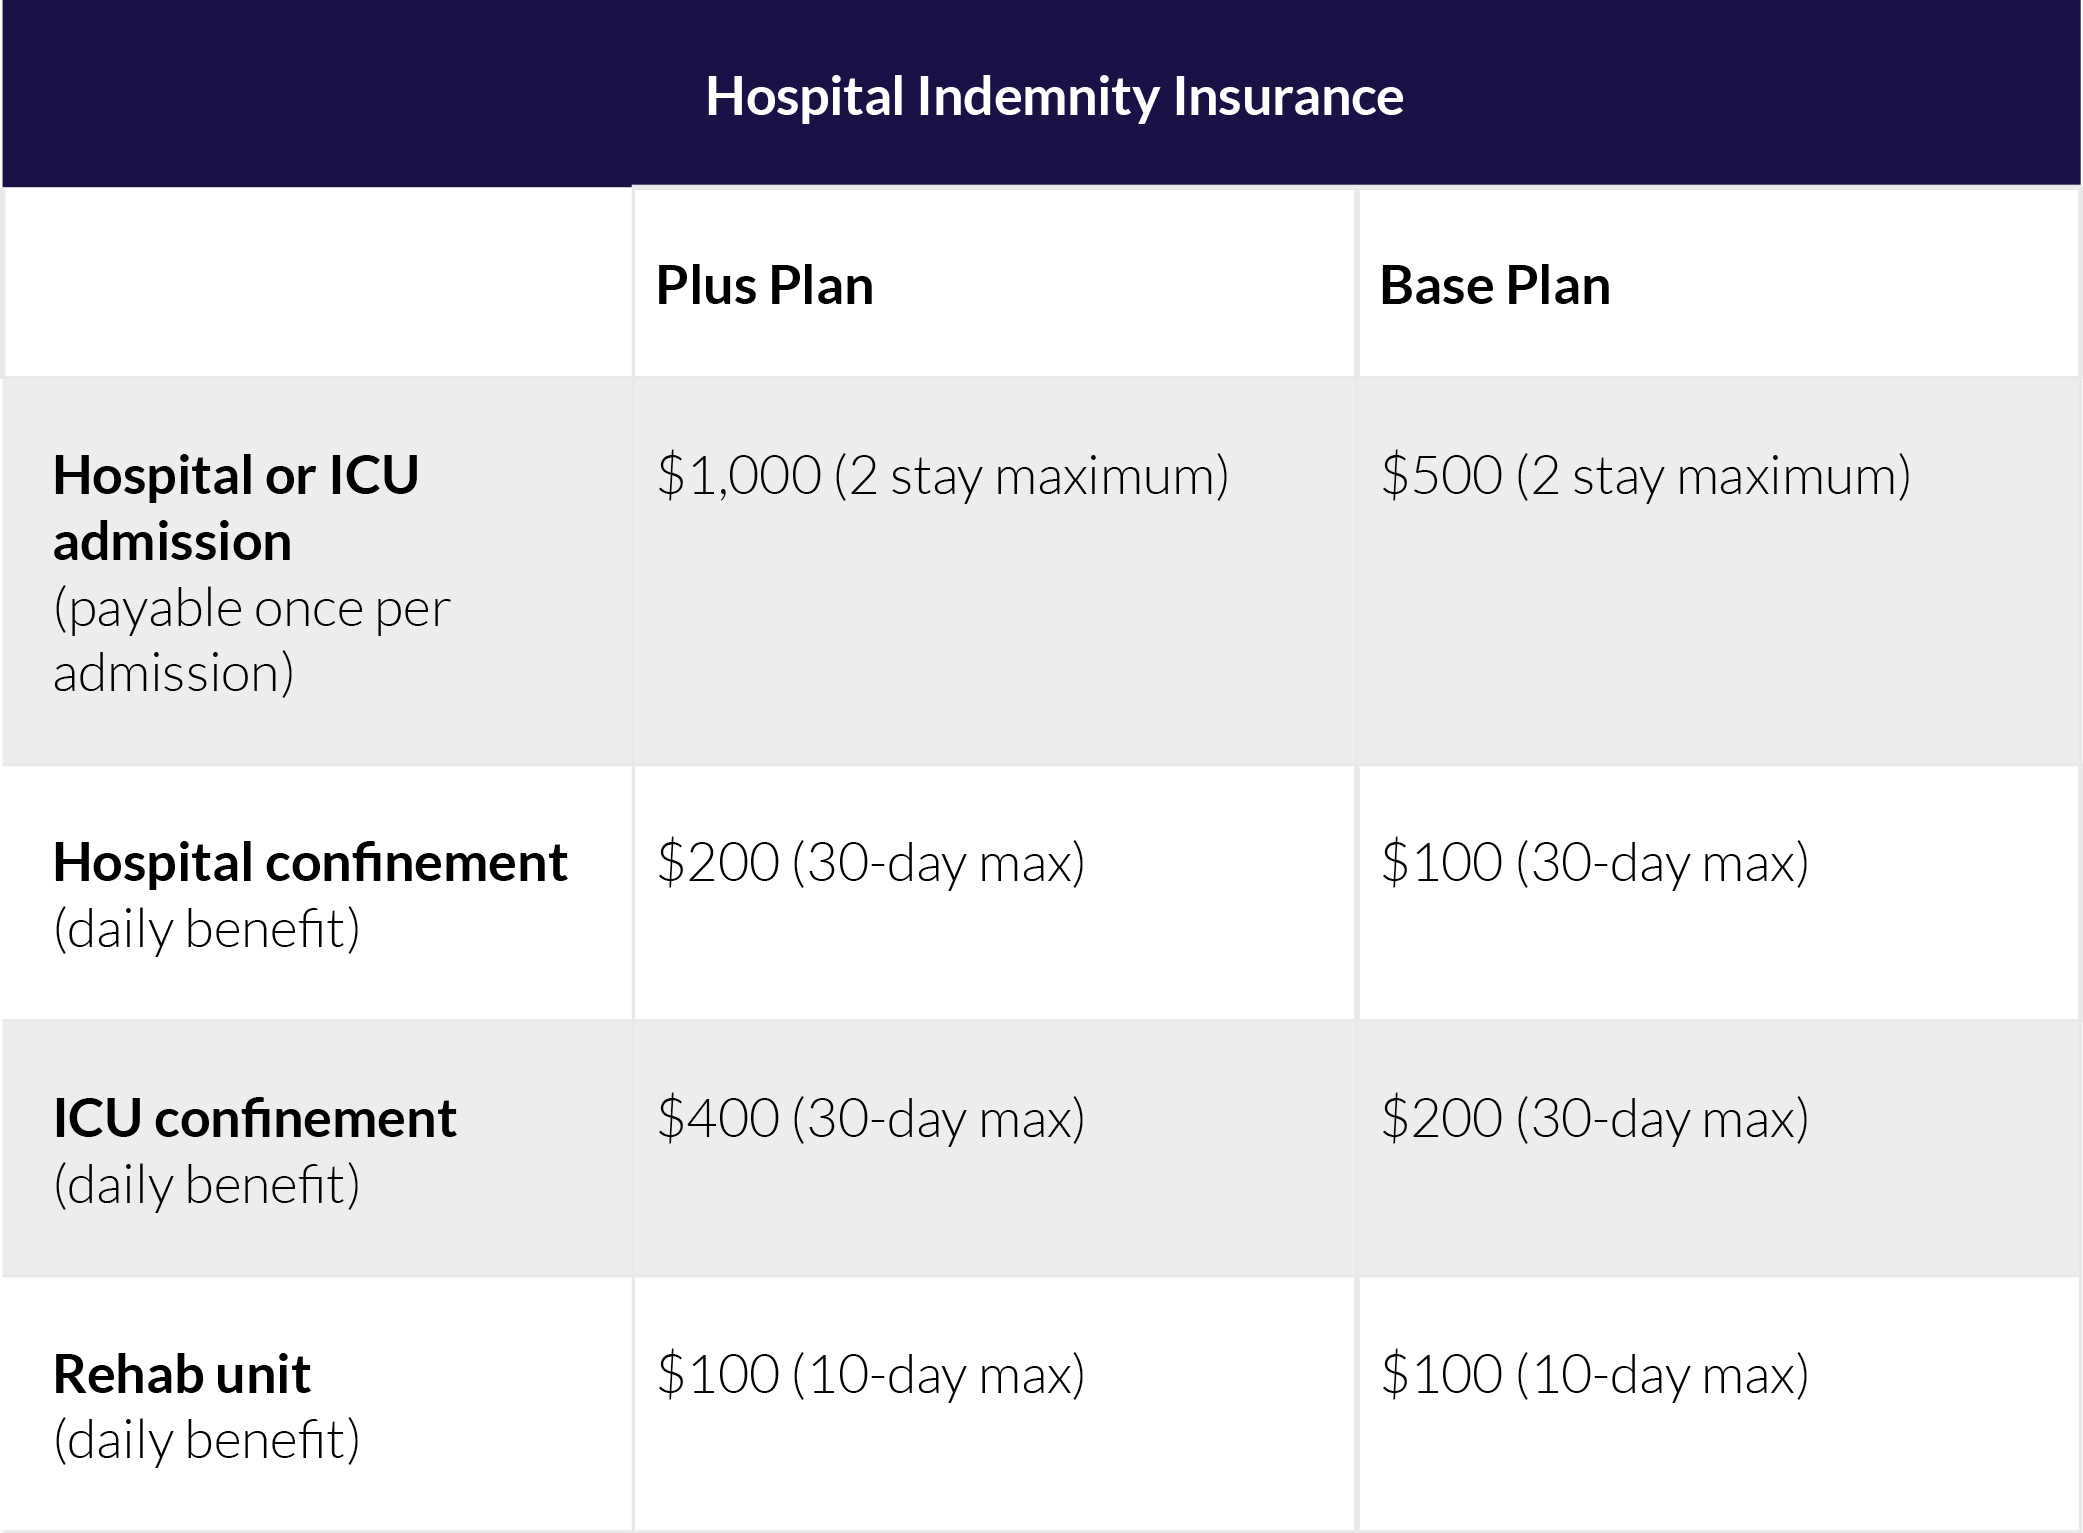This screenshot has width=2083, height=1533.
Task: Click the $400 (30-day max) cell
Action: tap(871, 1118)
